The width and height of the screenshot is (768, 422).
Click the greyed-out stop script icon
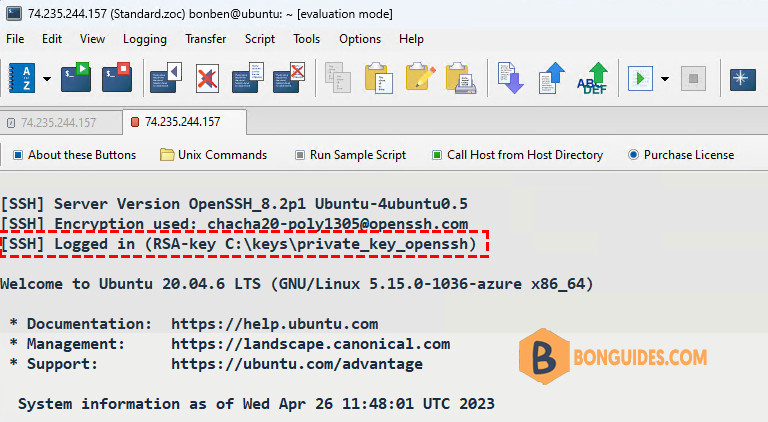(693, 78)
